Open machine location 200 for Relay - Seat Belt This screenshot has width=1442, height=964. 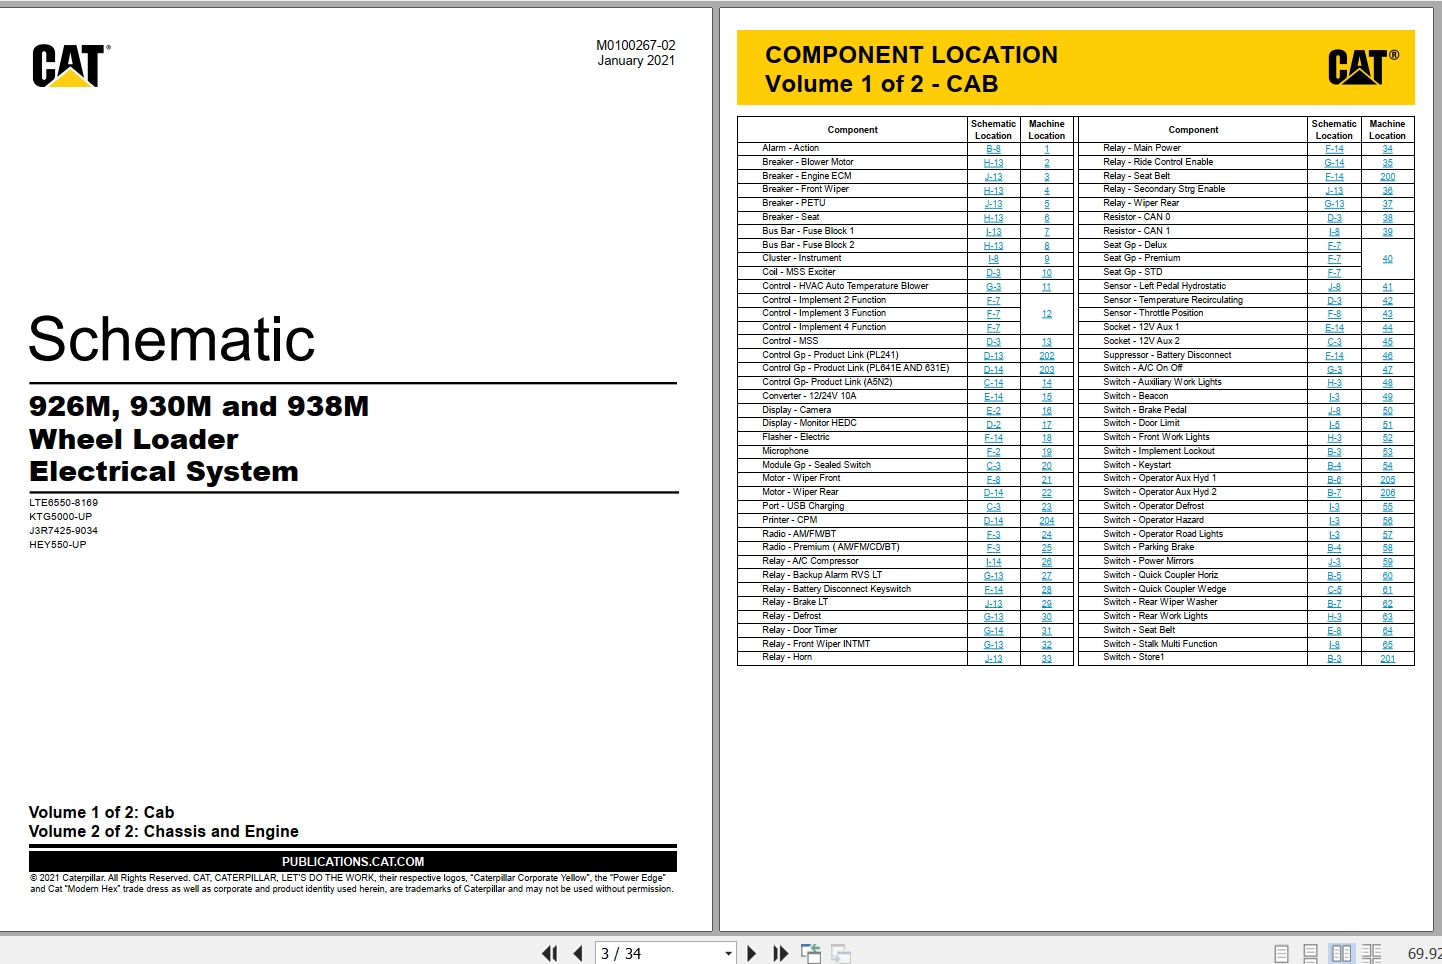pyautogui.click(x=1388, y=177)
